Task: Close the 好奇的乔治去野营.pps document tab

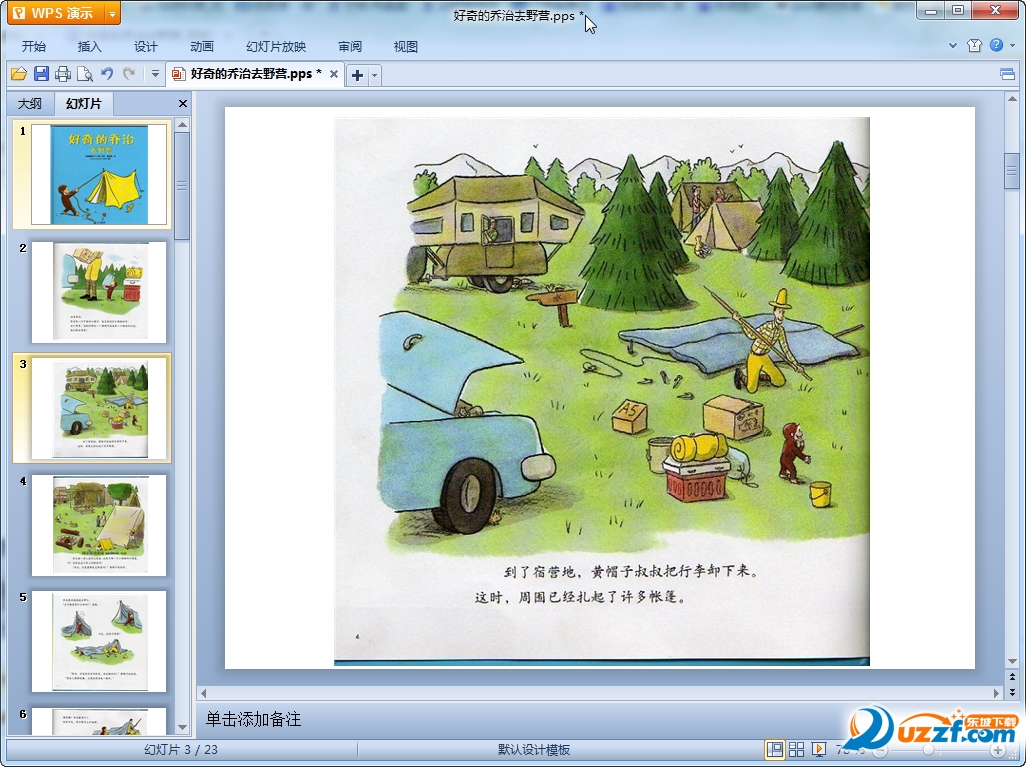Action: click(x=334, y=74)
